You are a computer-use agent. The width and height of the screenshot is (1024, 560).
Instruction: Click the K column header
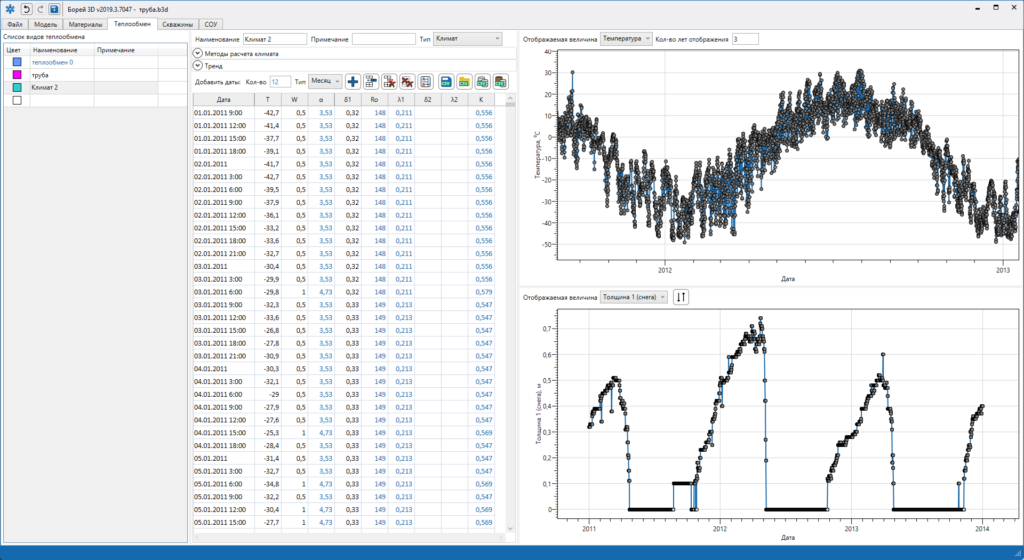coord(481,99)
